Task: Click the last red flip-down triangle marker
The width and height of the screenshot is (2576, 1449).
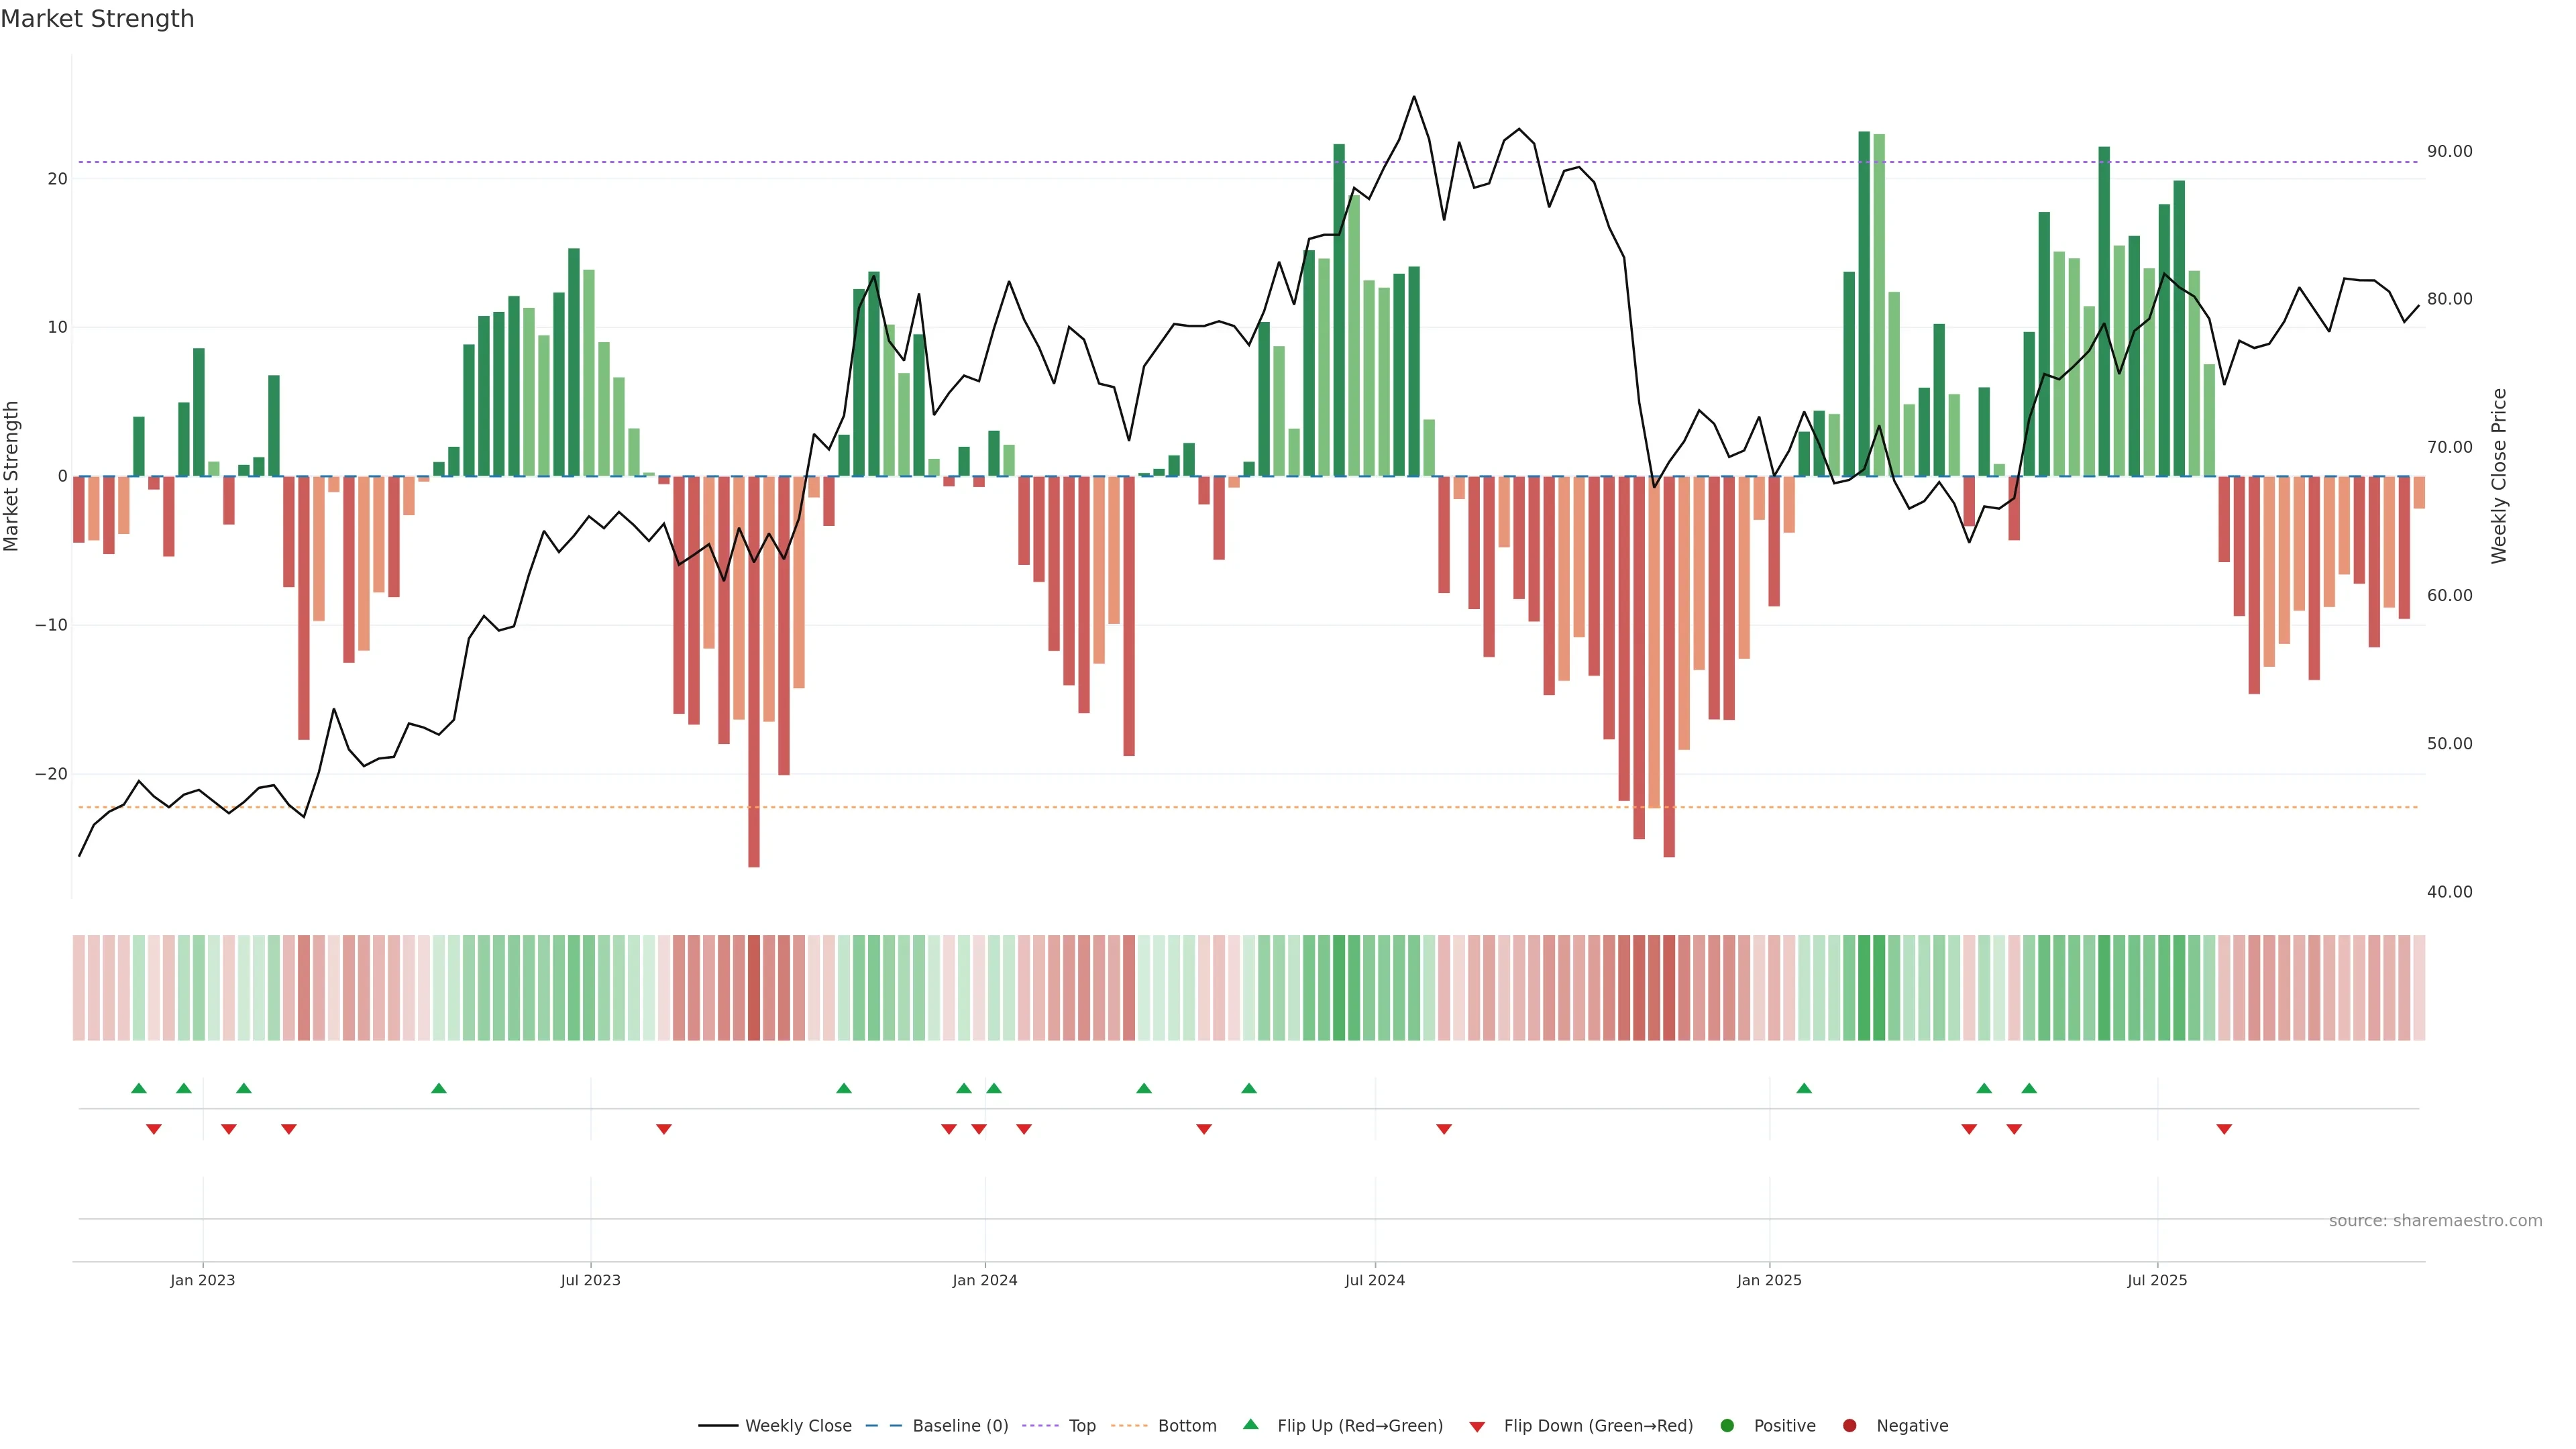Action: pyautogui.click(x=2224, y=1129)
